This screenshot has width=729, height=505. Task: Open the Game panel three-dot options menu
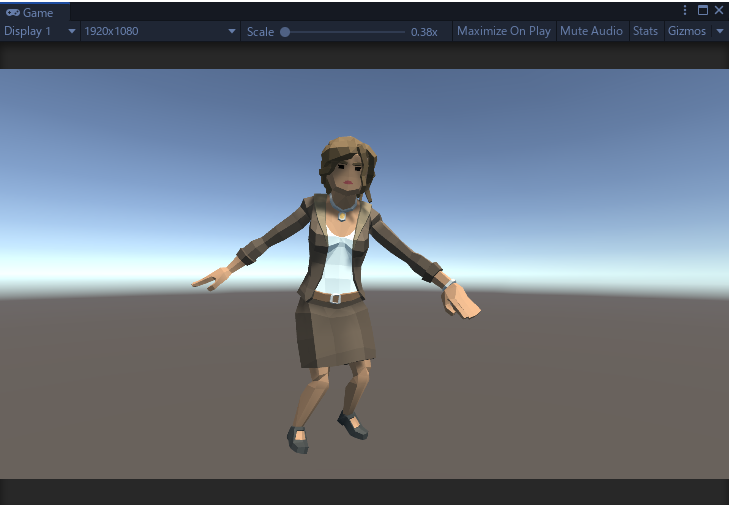(x=685, y=10)
